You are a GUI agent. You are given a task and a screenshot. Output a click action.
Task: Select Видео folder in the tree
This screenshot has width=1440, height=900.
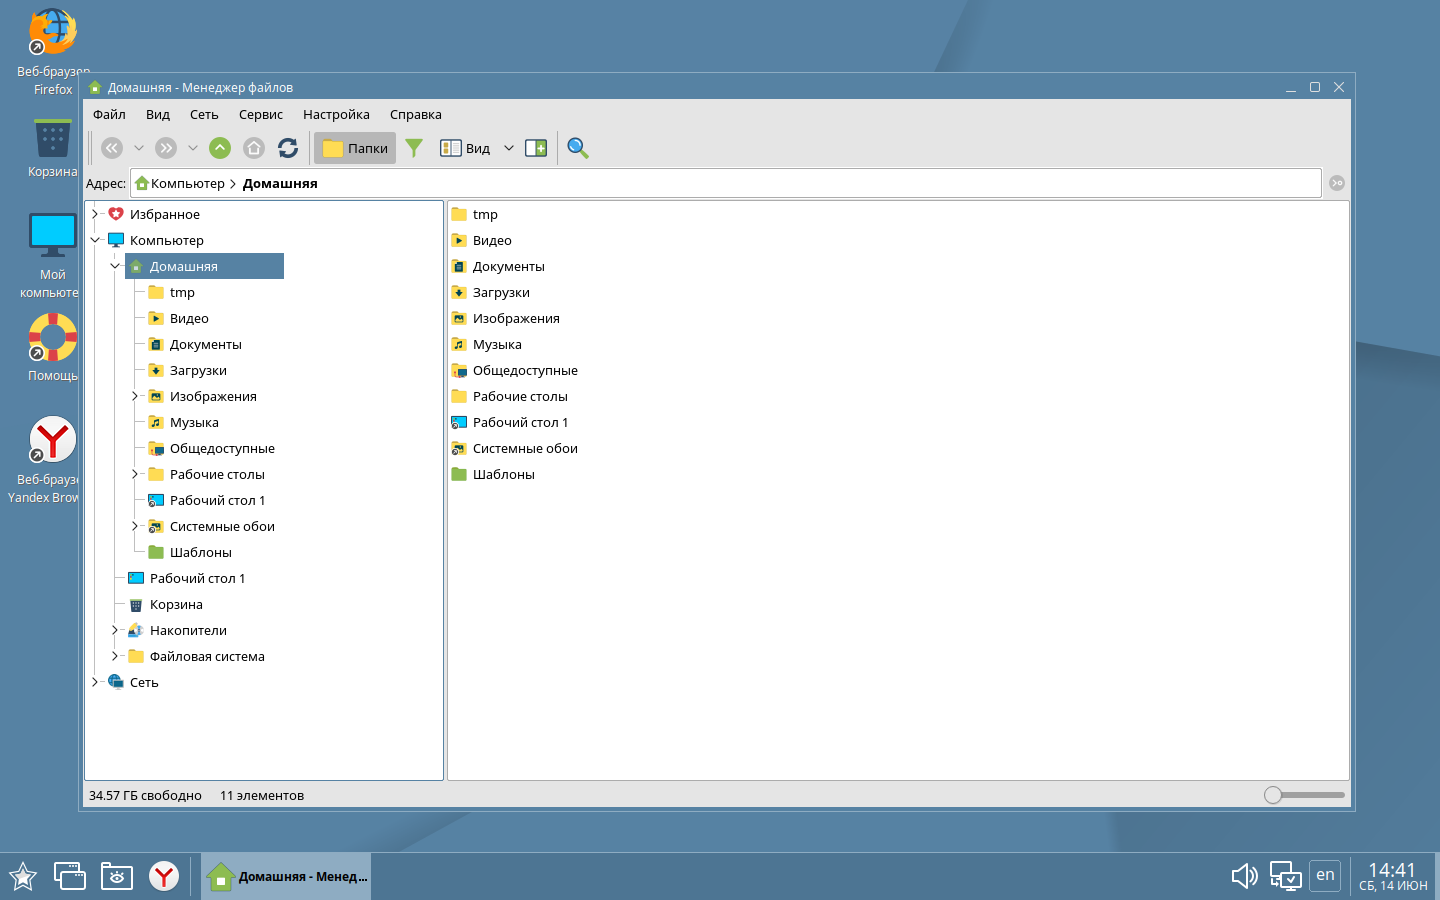[x=179, y=318]
